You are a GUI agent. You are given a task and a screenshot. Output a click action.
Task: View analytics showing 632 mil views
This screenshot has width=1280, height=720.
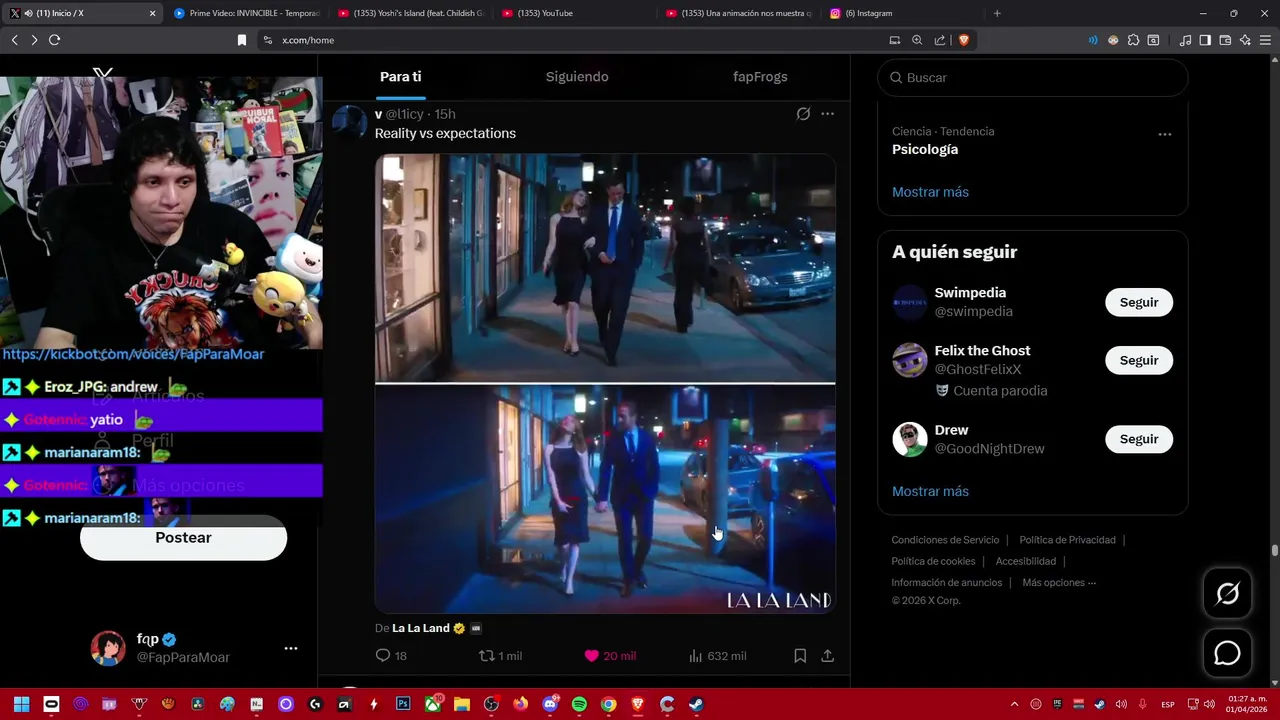[717, 656]
